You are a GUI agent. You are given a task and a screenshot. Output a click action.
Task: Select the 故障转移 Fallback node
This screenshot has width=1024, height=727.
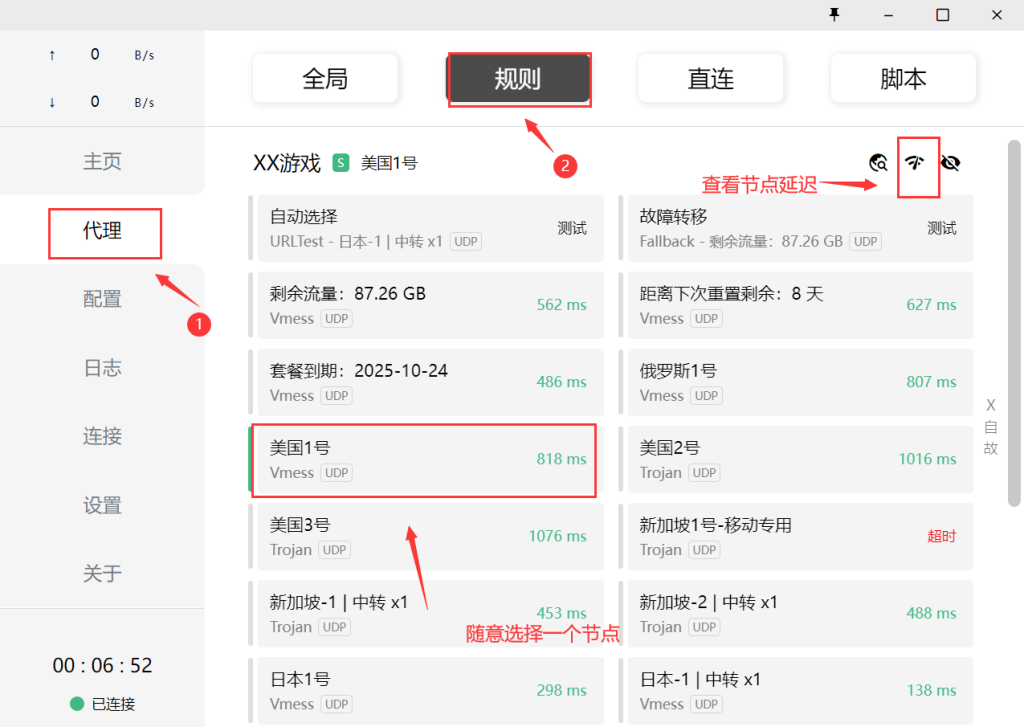(795, 228)
